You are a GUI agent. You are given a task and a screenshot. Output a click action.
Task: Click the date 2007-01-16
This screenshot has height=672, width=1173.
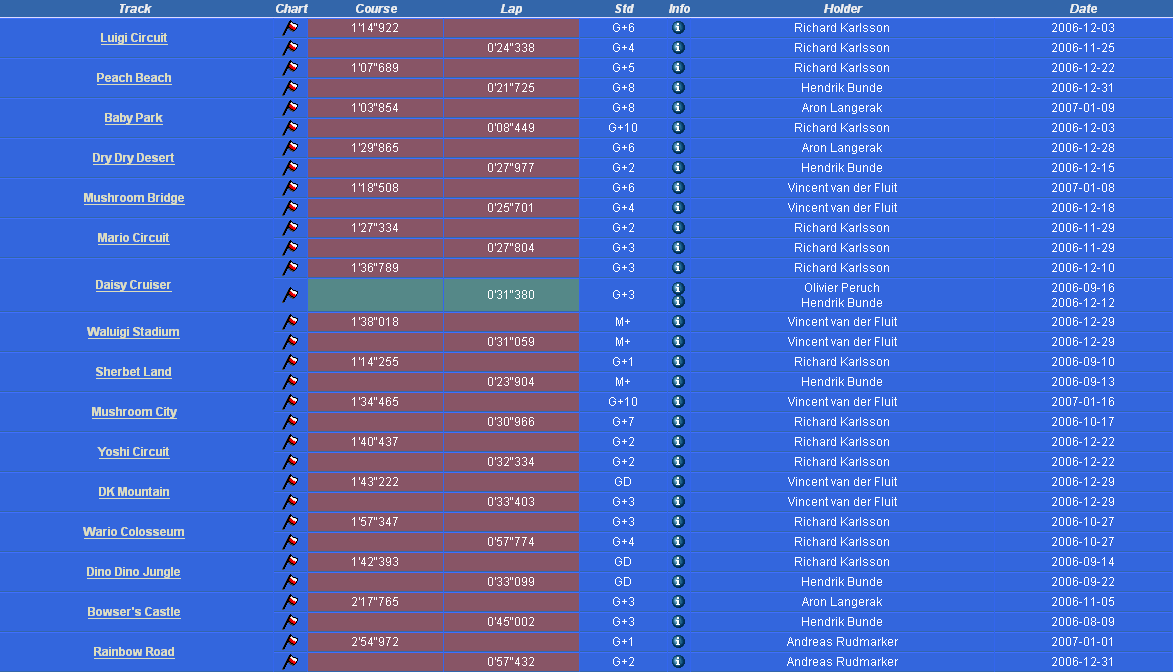point(1083,402)
